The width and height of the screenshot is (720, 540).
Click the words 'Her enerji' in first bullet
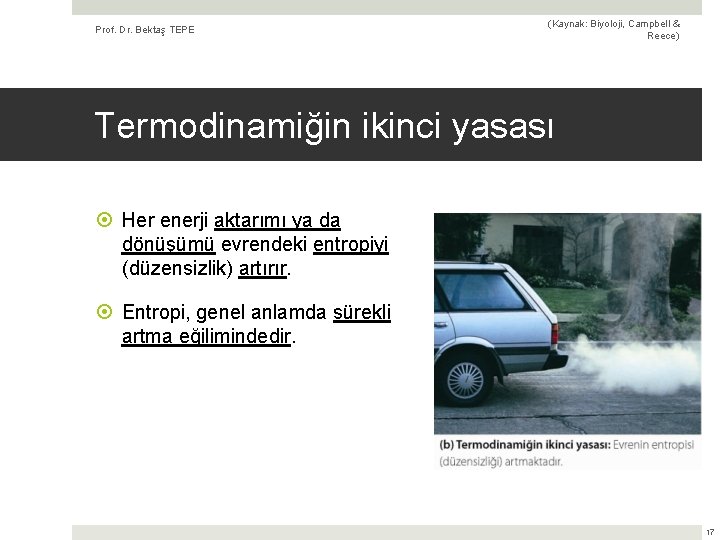pos(165,221)
